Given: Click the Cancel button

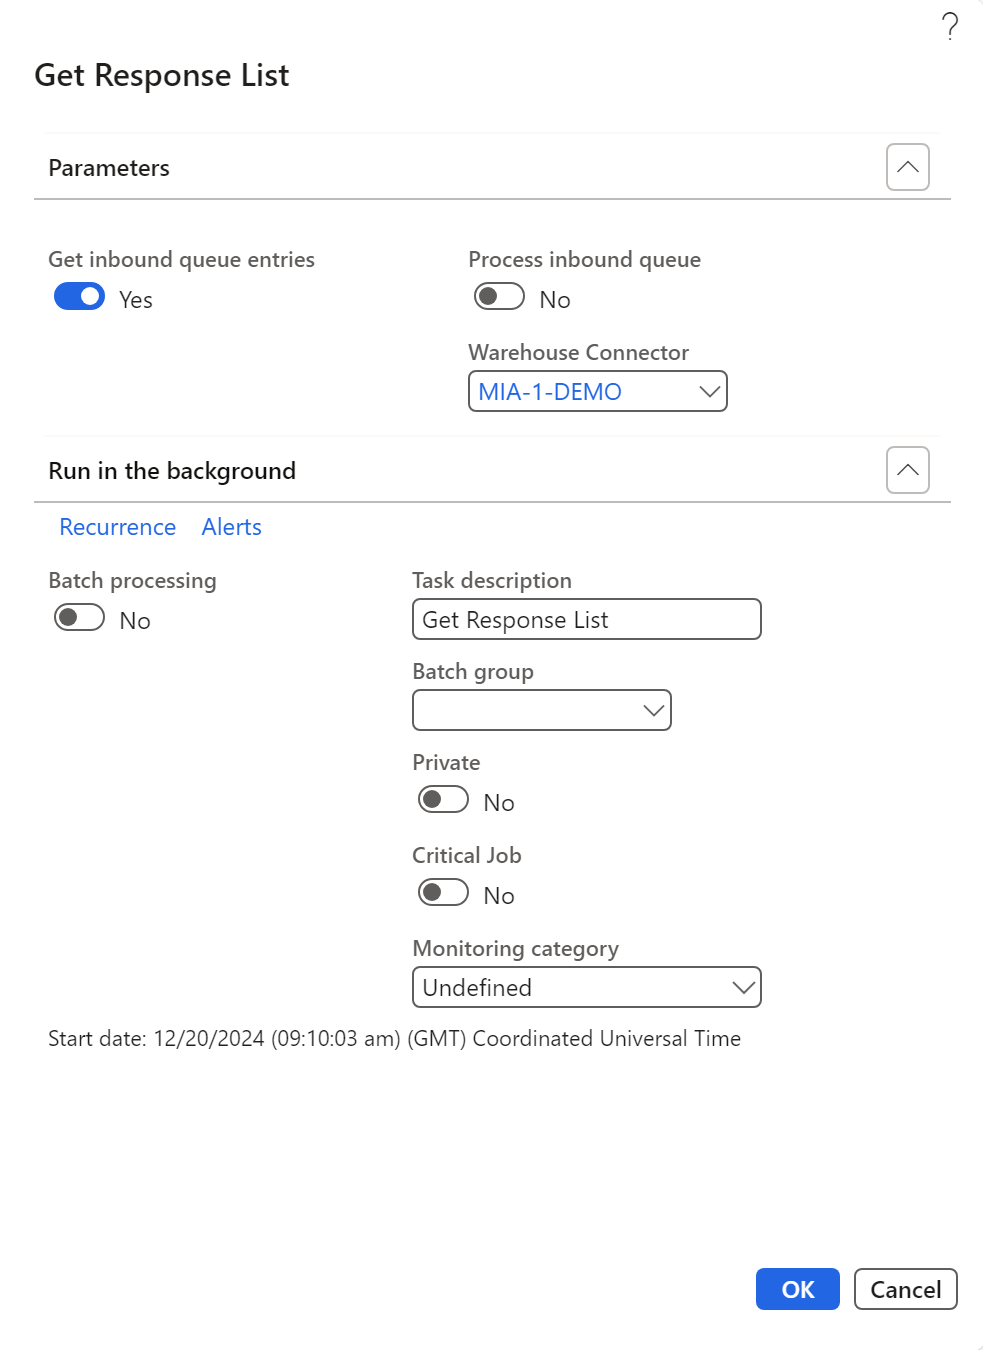Looking at the screenshot, I should pos(905,1289).
